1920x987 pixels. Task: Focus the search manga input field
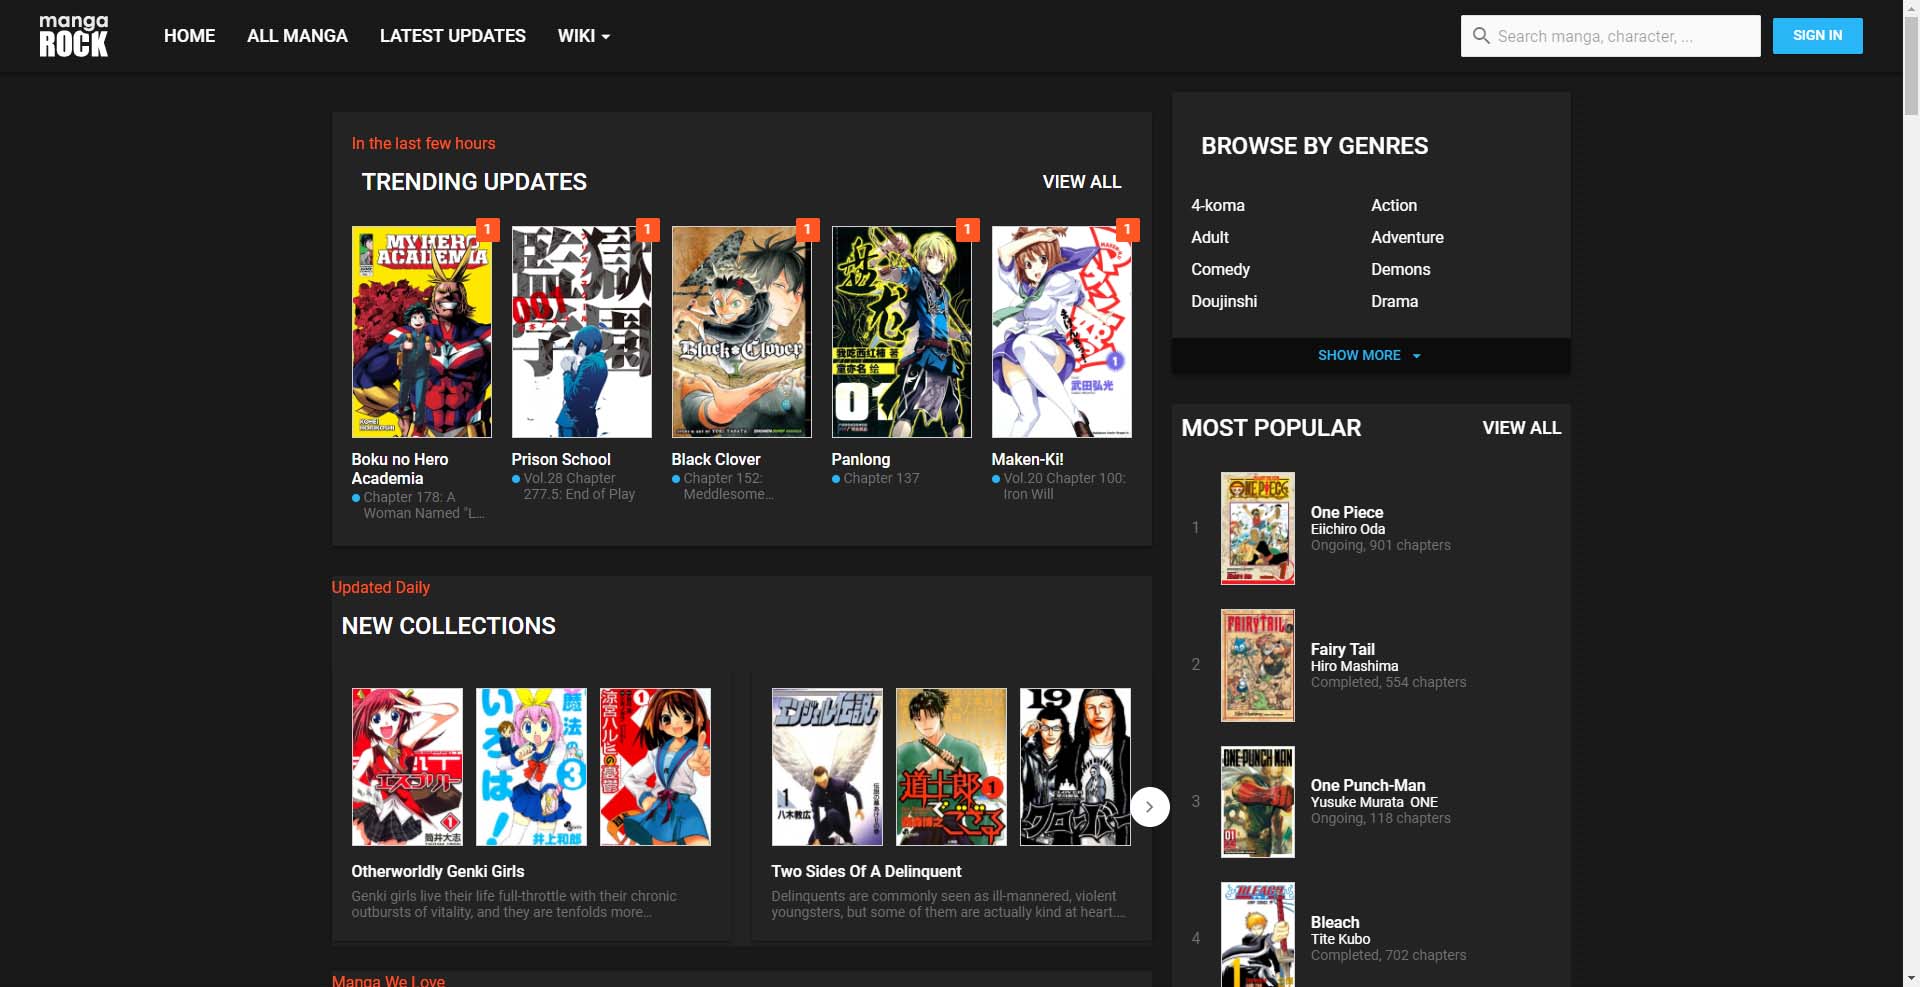click(x=1610, y=36)
